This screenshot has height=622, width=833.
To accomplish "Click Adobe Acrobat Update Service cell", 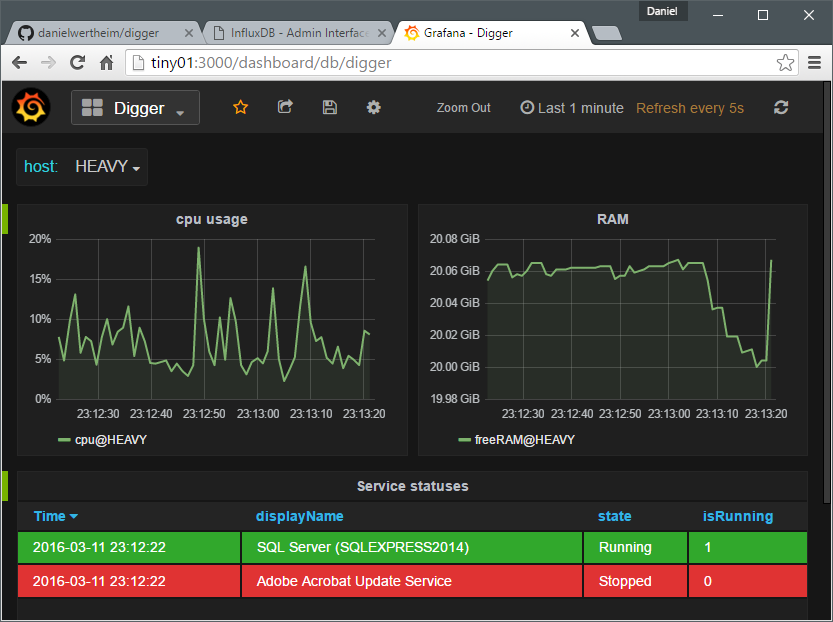I will (x=412, y=581).
